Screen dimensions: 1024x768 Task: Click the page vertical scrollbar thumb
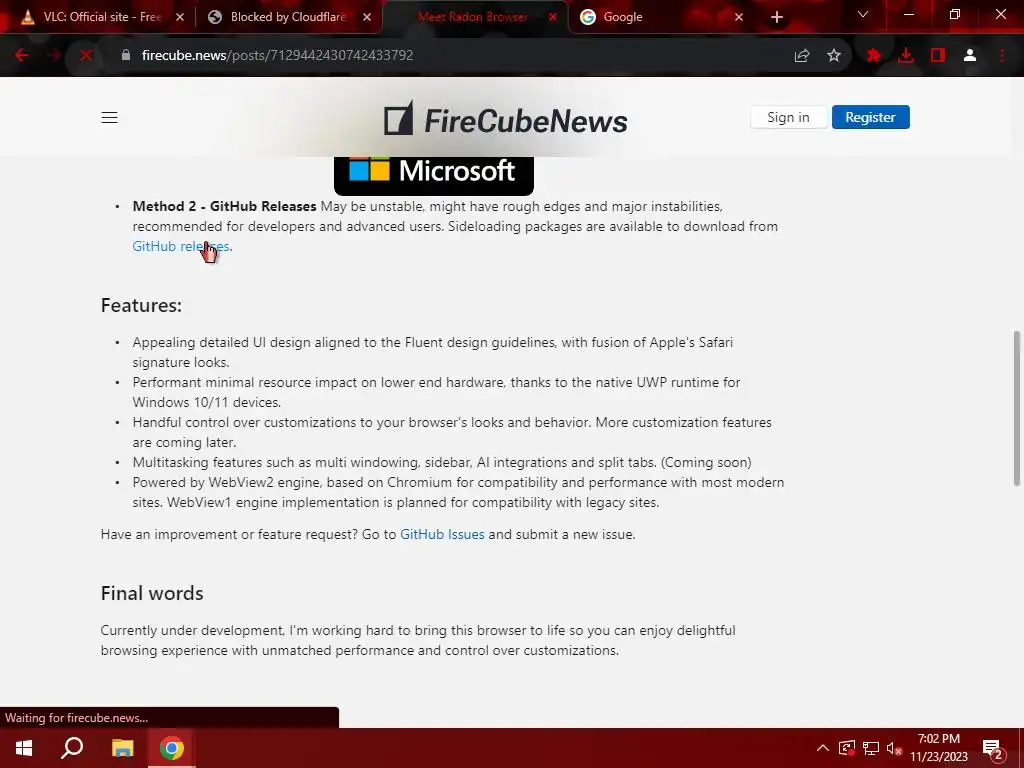1016,408
